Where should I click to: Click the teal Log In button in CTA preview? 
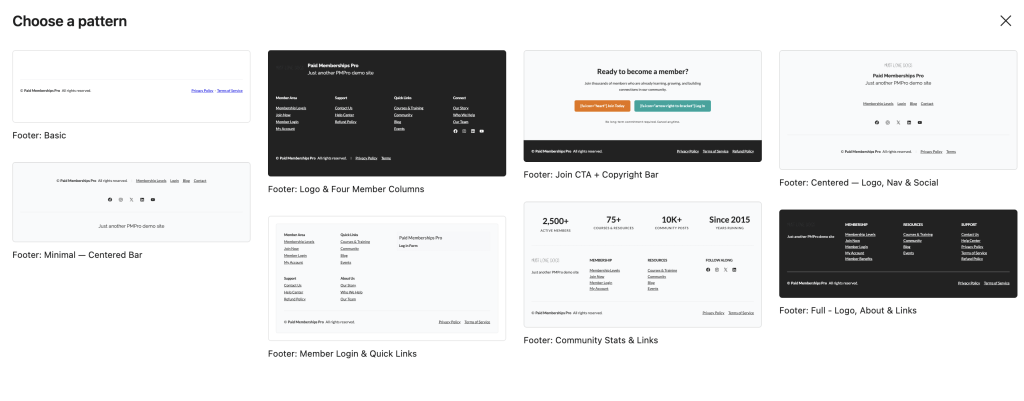(x=672, y=105)
